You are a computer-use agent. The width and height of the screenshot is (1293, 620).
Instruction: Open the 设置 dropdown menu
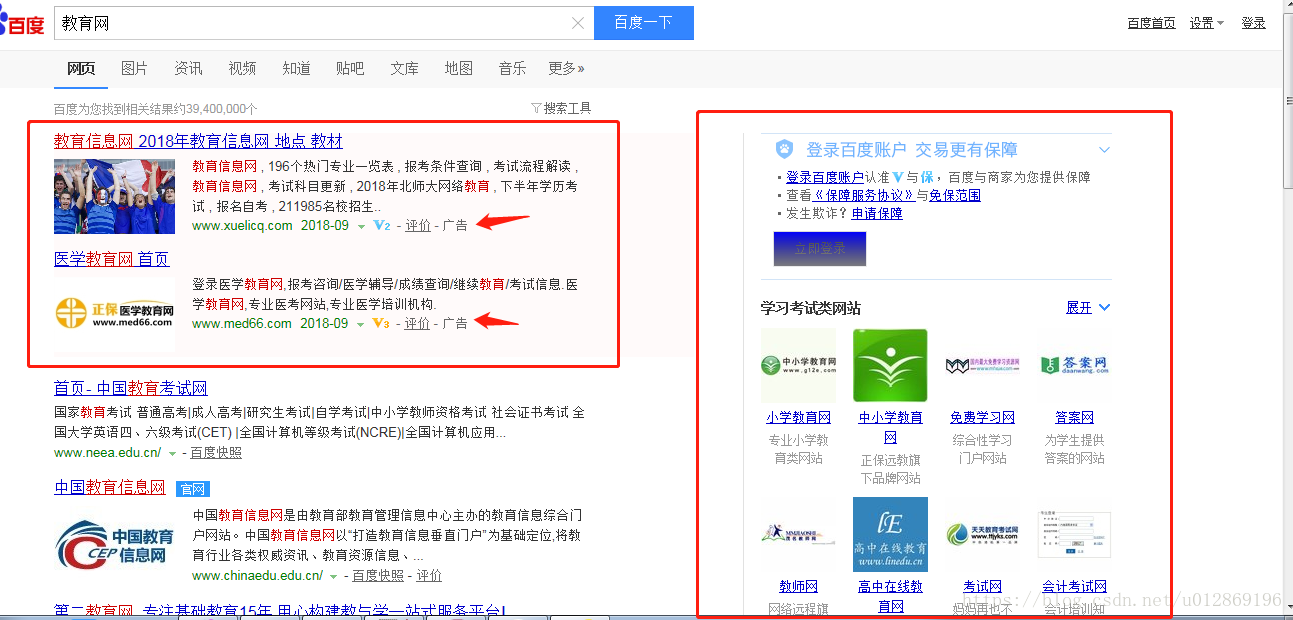tap(1206, 23)
